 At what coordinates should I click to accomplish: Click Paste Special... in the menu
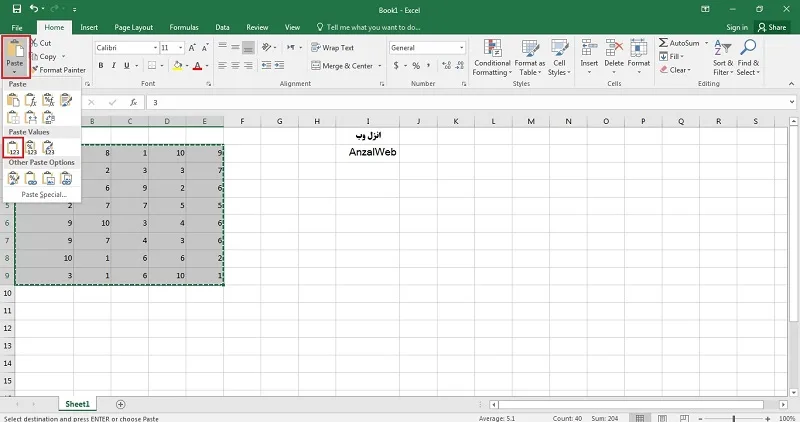click(x=44, y=194)
